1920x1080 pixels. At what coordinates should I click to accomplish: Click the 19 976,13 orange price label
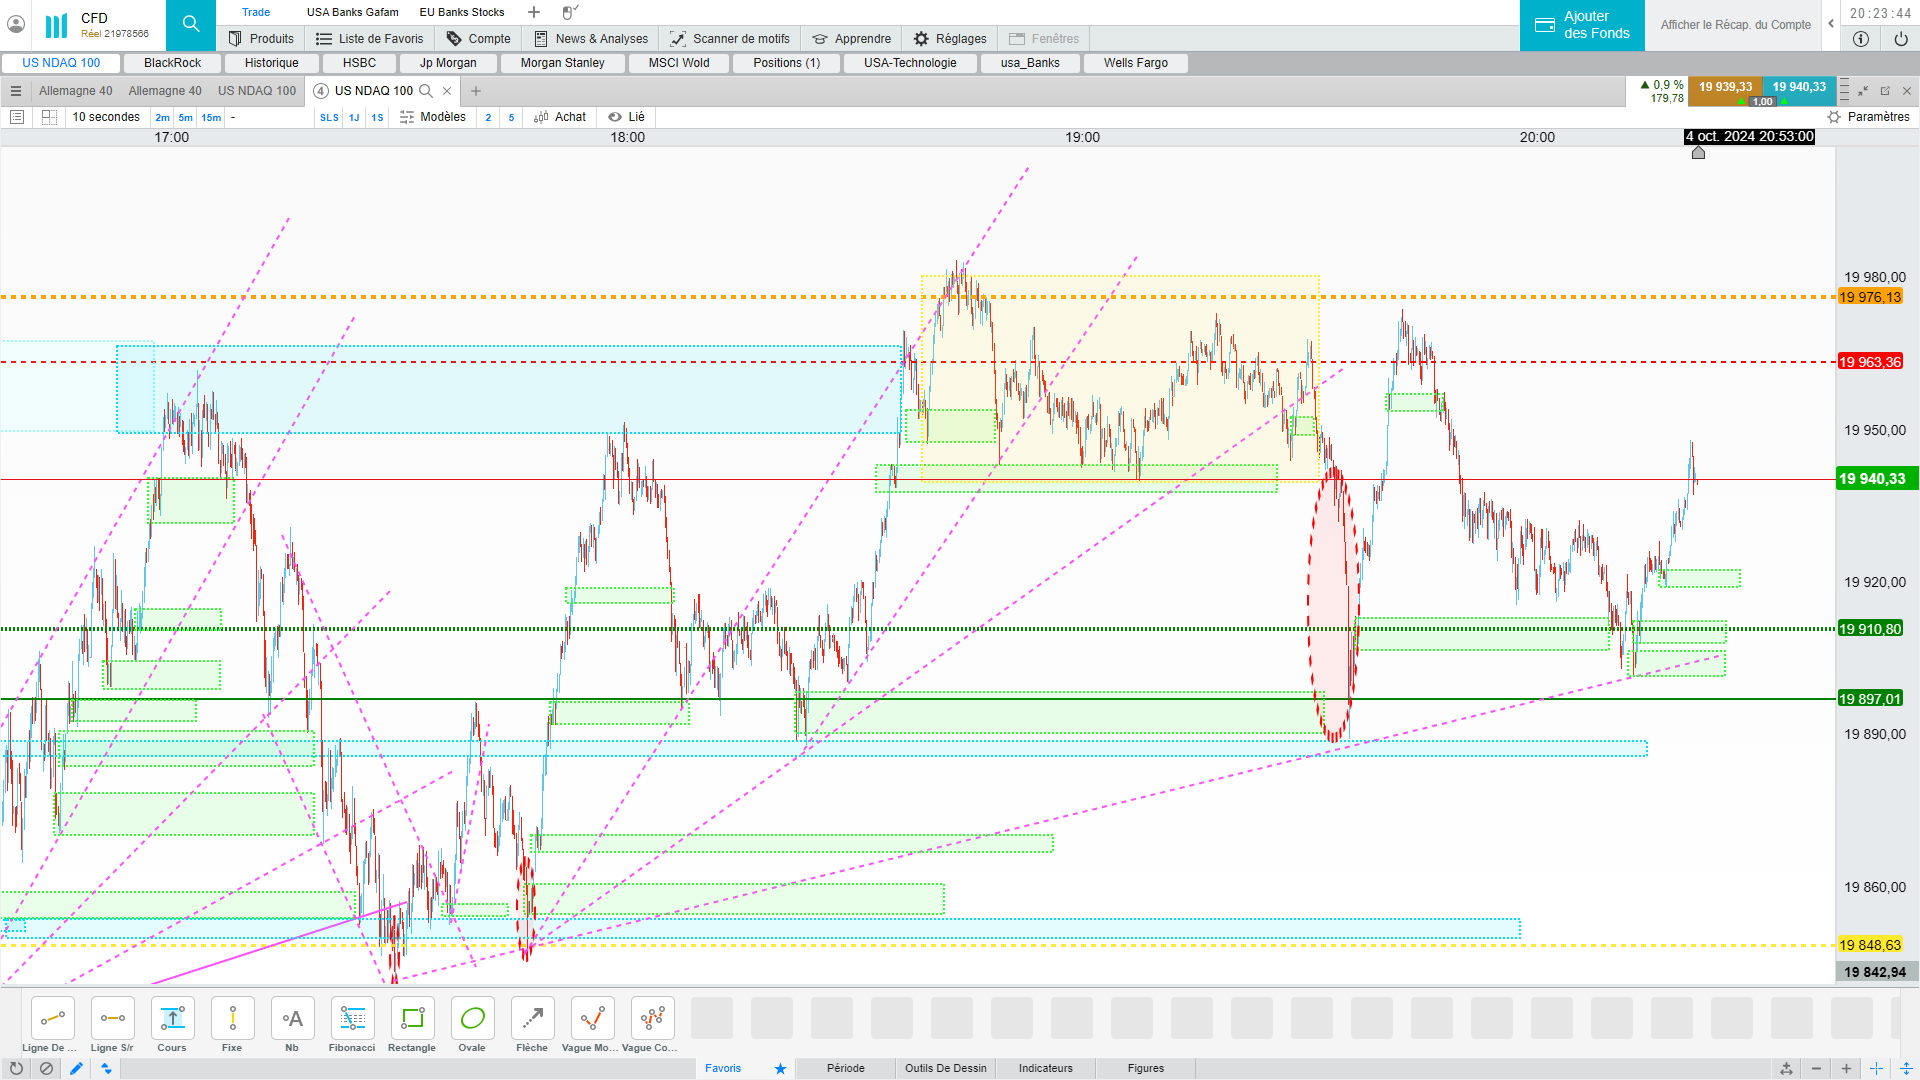point(1869,297)
